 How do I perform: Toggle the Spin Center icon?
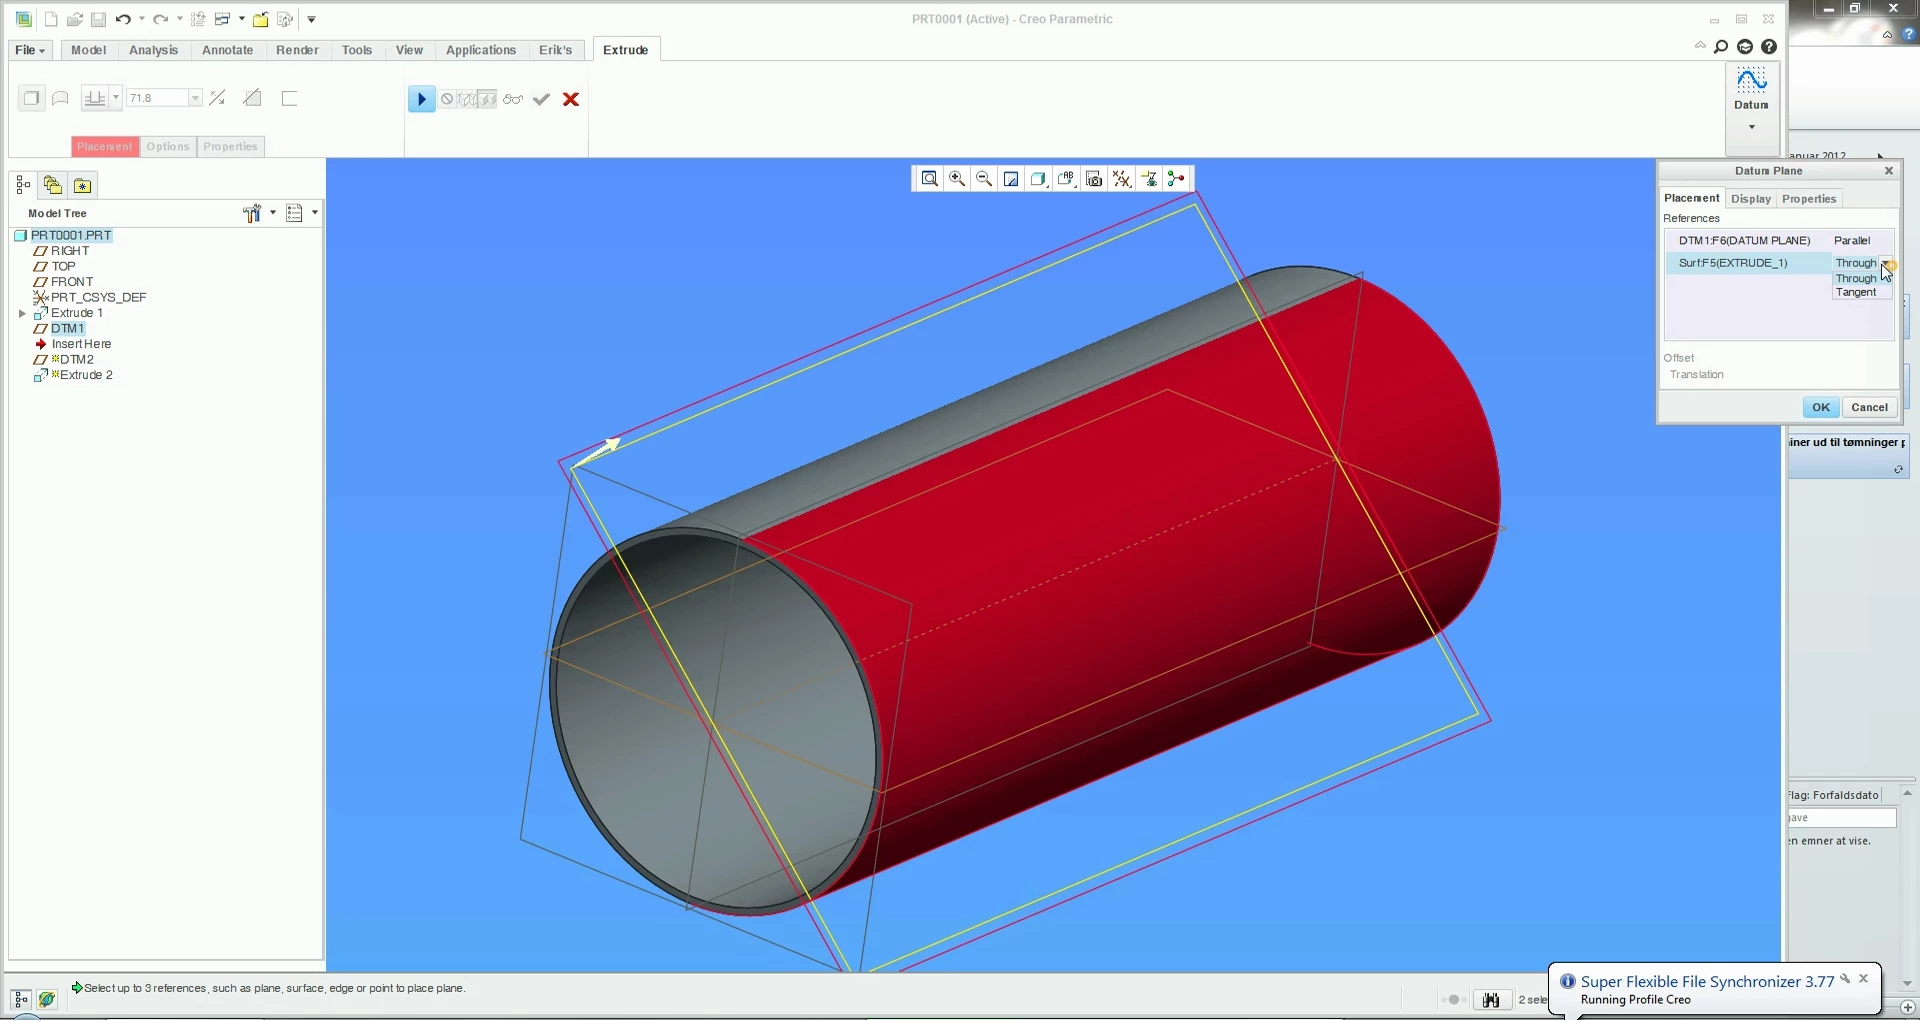click(1176, 179)
